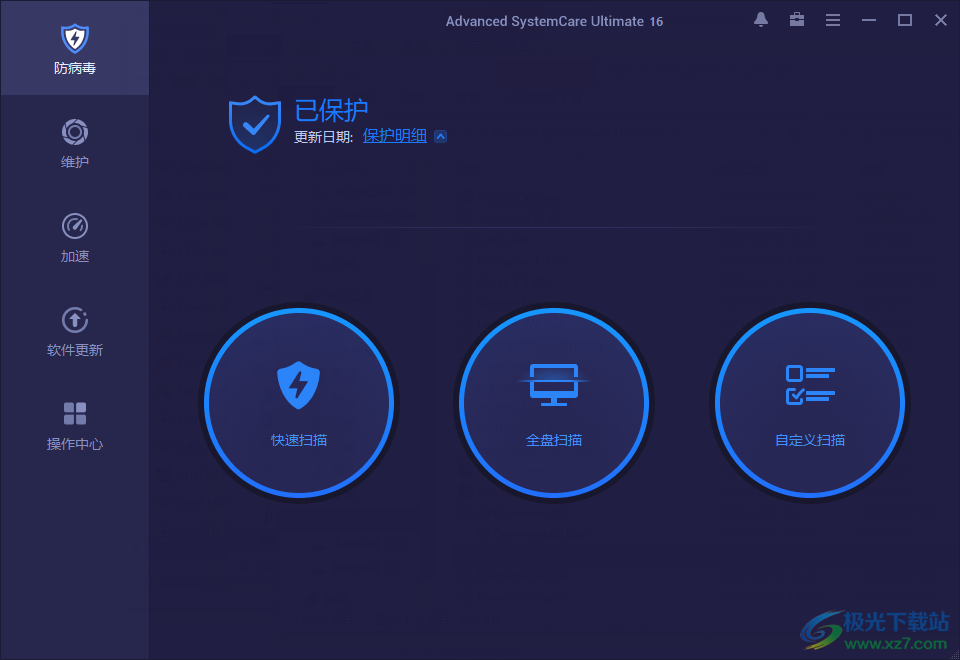Viewport: 960px width, 660px height.
Task: Open the gift box promotion icon
Action: coord(797,19)
